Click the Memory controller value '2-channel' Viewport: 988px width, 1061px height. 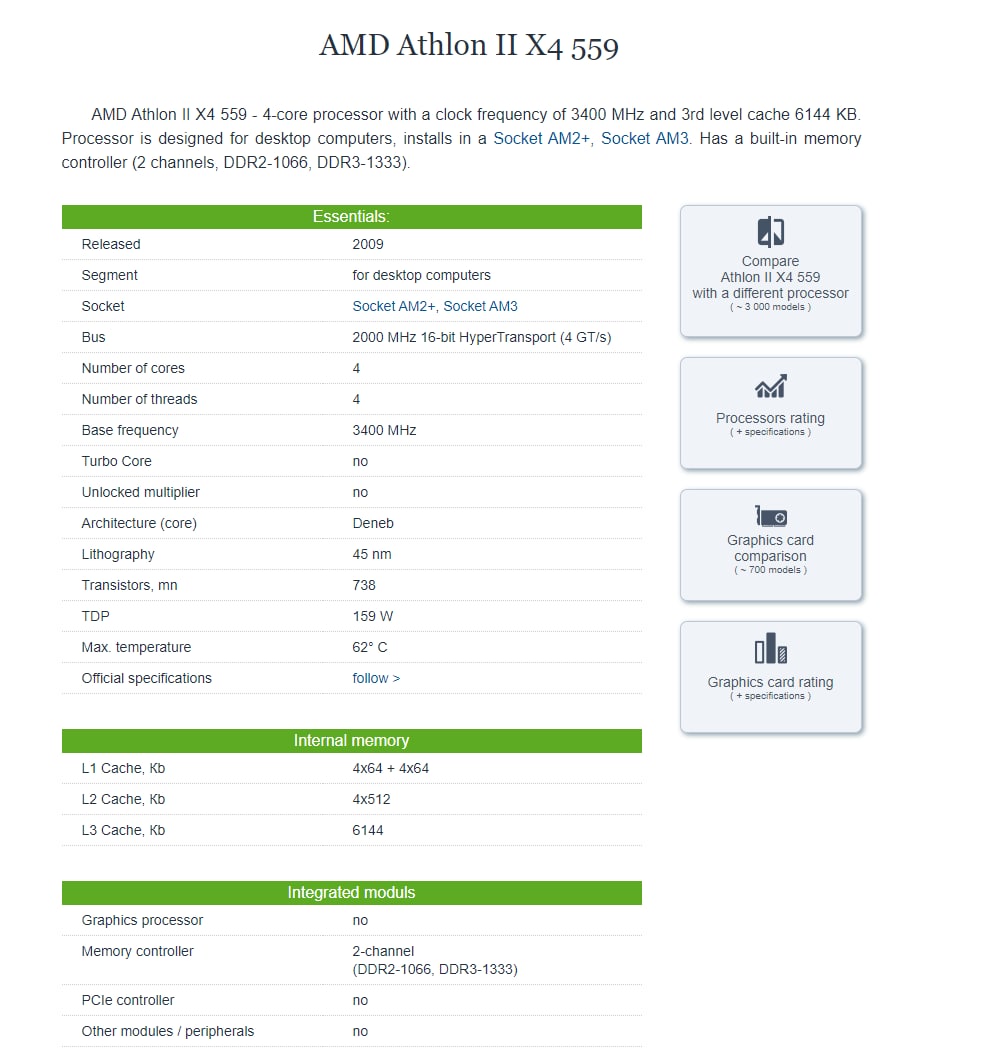coord(383,951)
